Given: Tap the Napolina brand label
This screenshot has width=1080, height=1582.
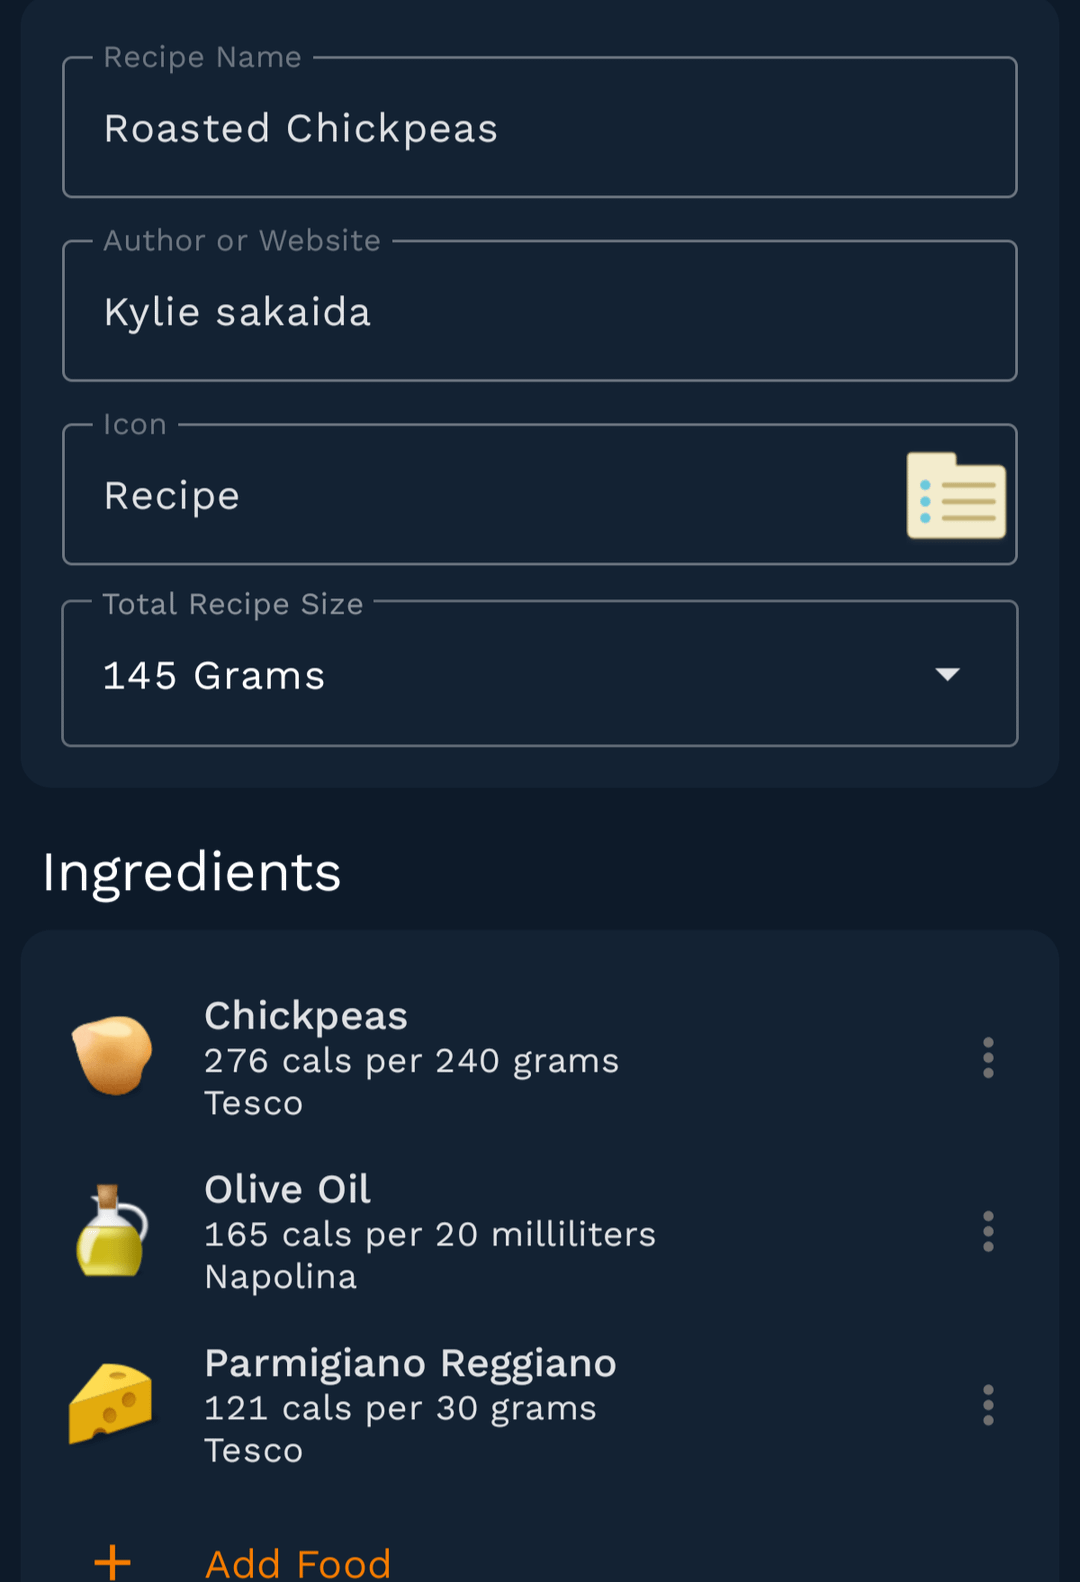Looking at the screenshot, I should [281, 1277].
